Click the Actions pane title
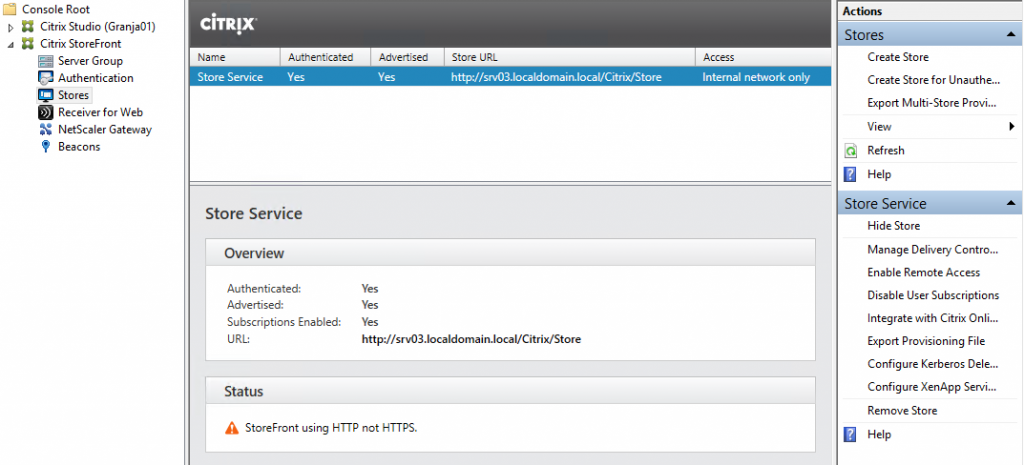1024x465 pixels. pos(862,11)
